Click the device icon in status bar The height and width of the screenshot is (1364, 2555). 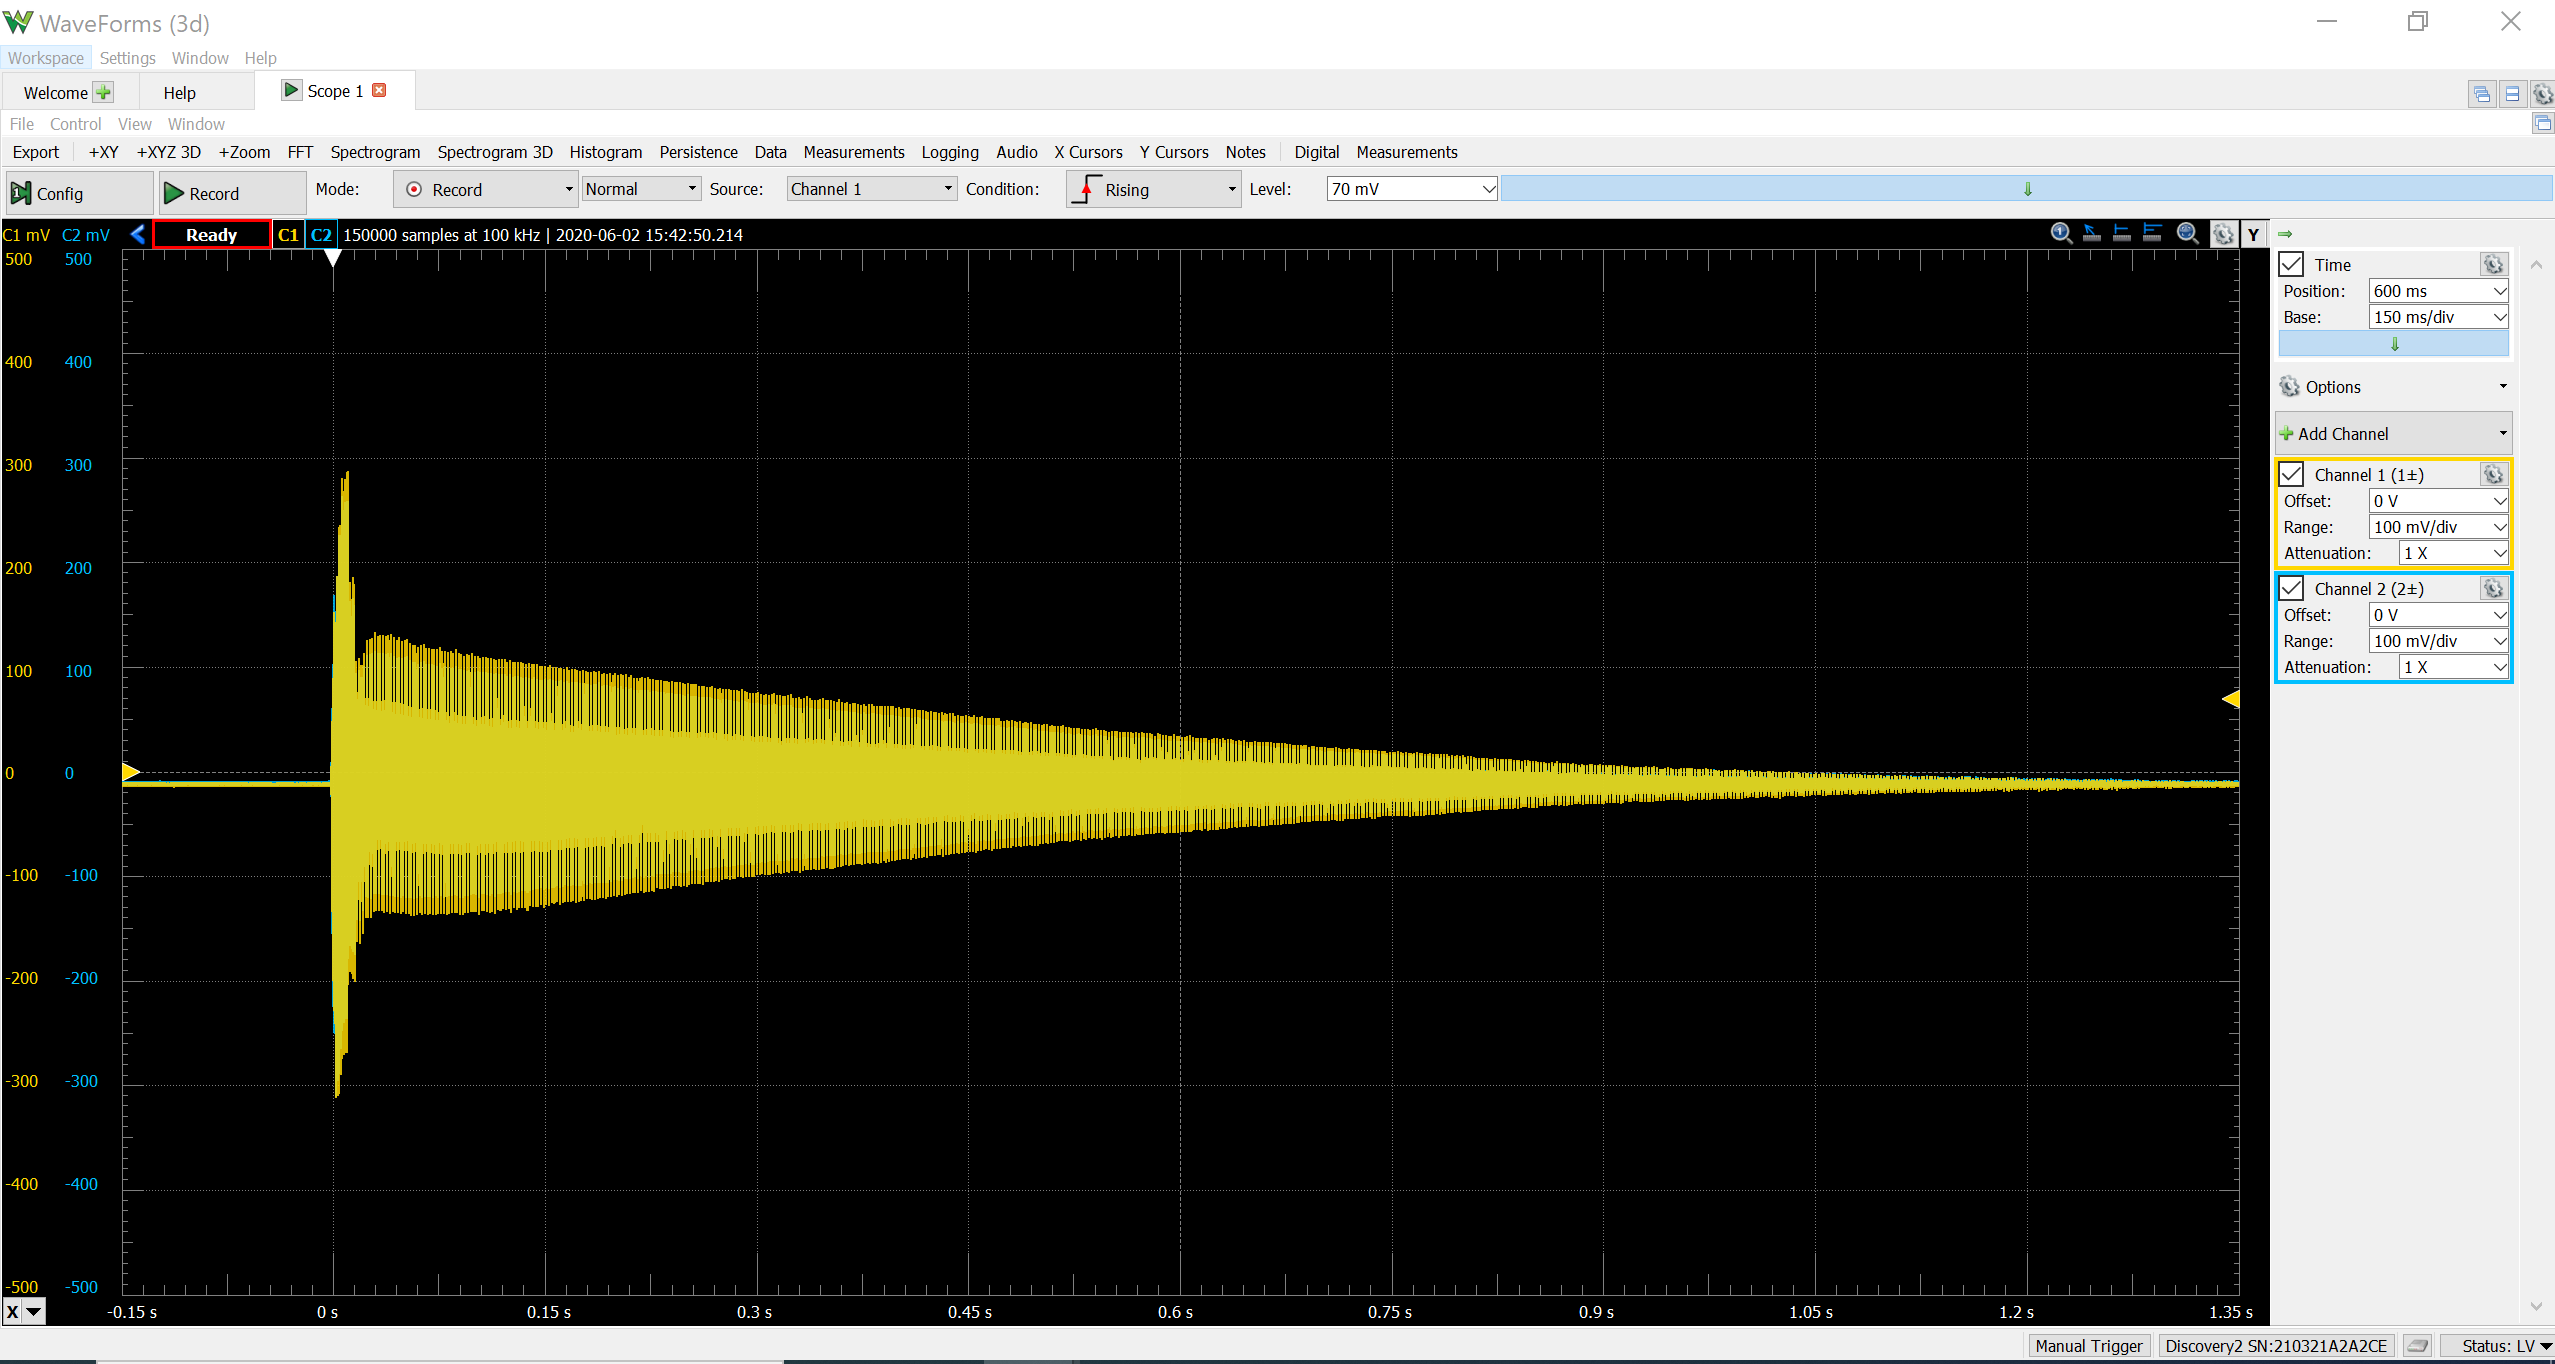coord(2417,1346)
